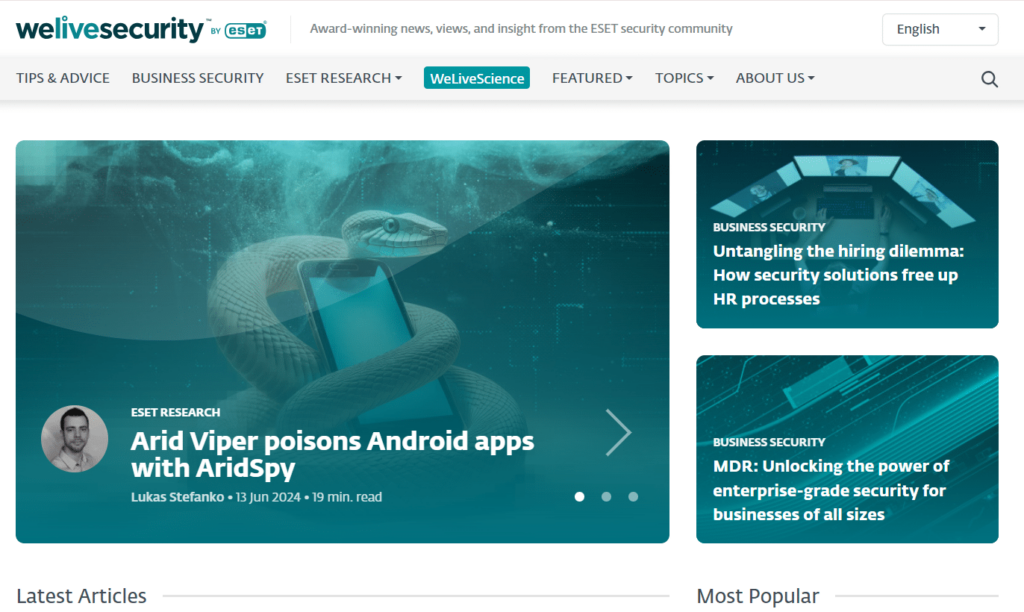Advance carousel with the right arrow

(619, 433)
